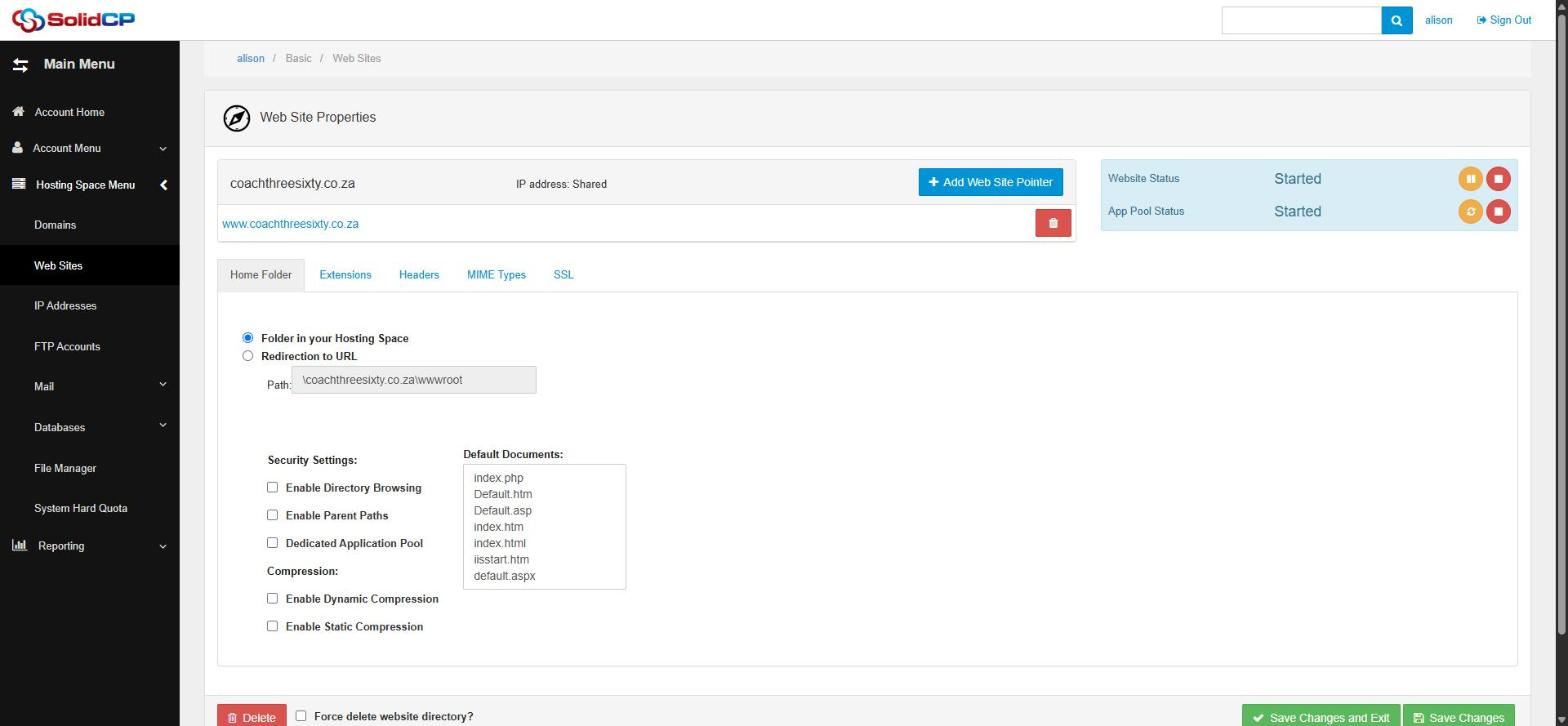Recycle the app pool with orange refresh button
This screenshot has height=726, width=1568.
click(x=1470, y=211)
